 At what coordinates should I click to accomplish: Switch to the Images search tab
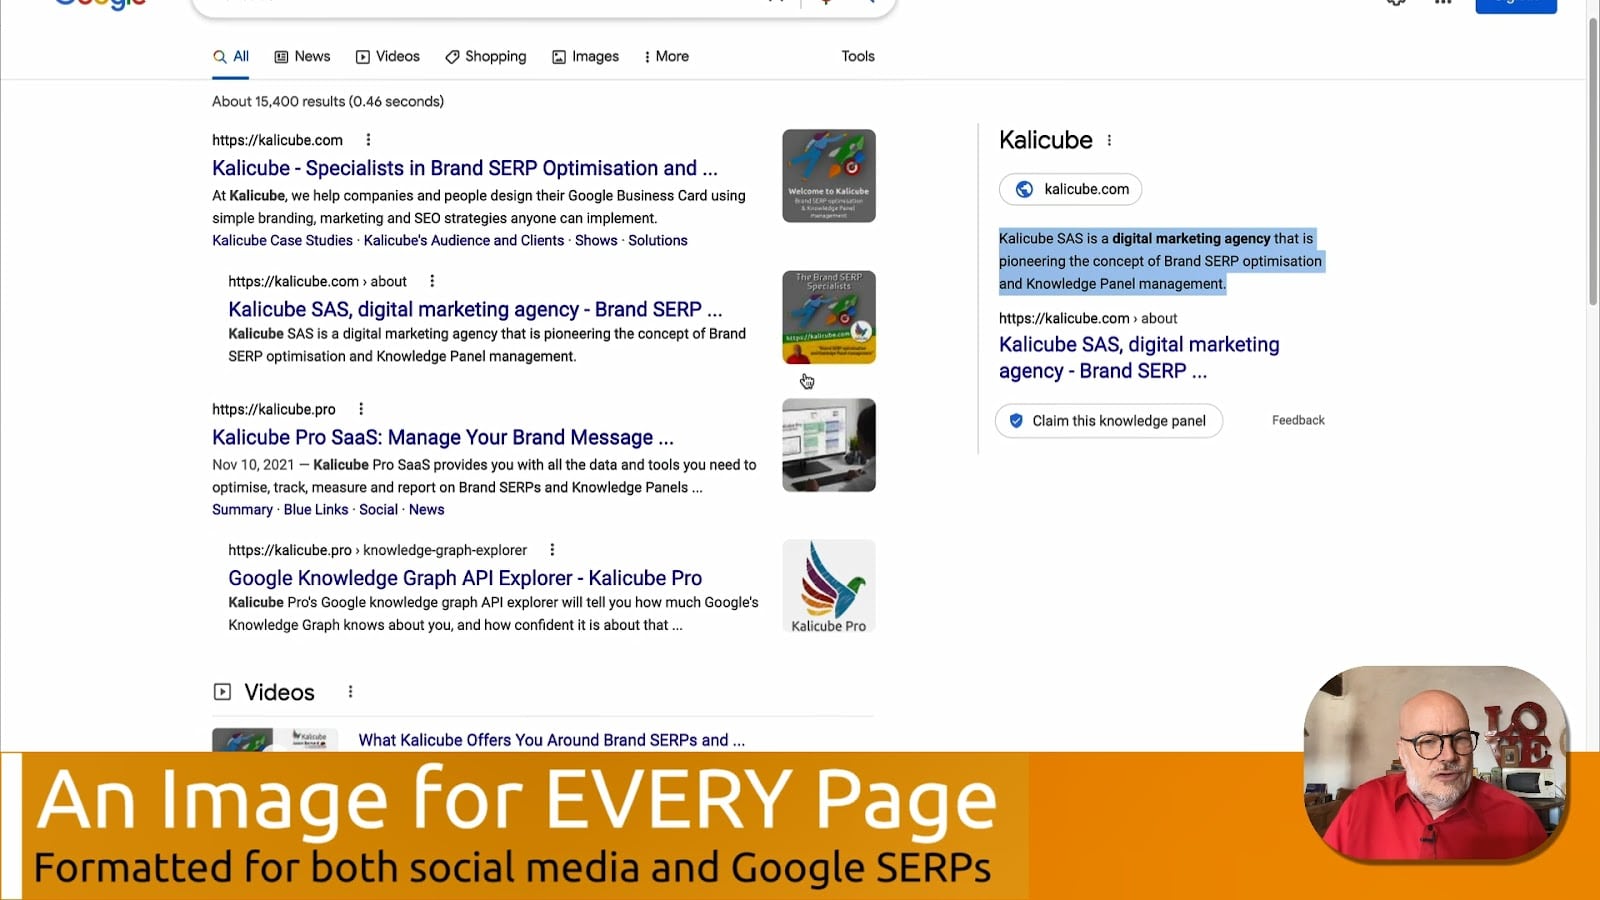[585, 57]
